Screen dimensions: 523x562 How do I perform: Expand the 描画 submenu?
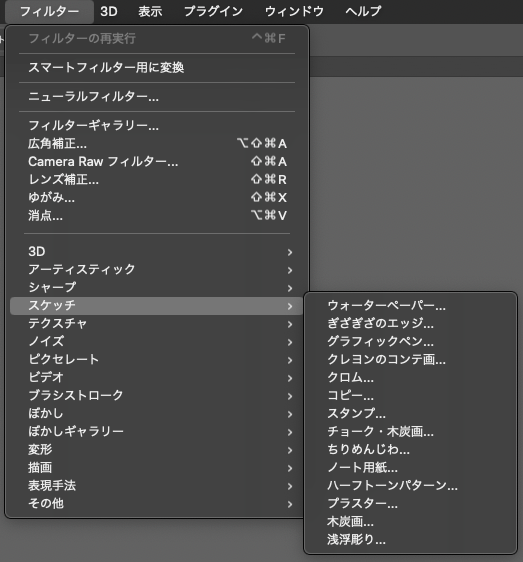(x=157, y=468)
